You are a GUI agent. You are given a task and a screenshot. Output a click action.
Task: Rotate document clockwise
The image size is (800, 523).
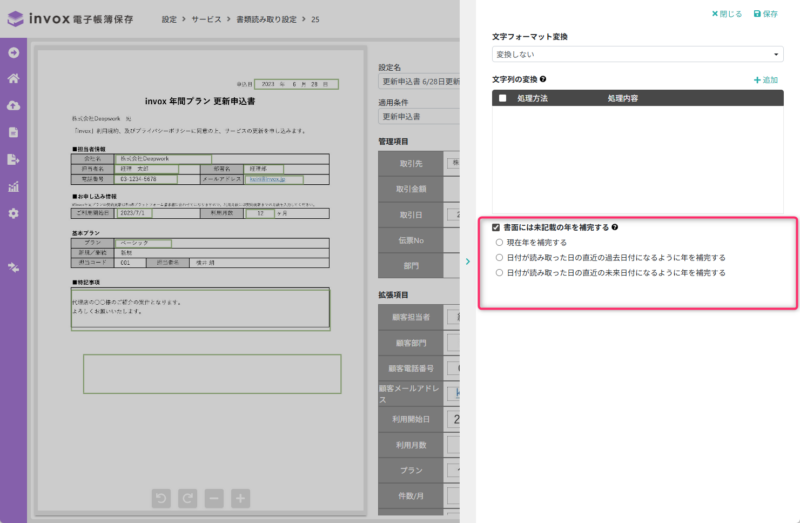187,498
